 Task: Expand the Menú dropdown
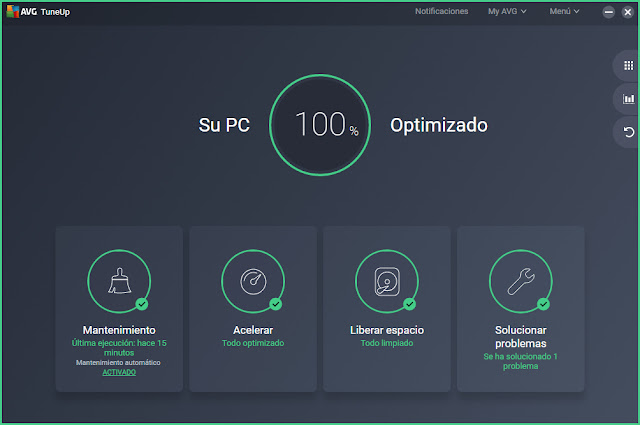coord(564,11)
